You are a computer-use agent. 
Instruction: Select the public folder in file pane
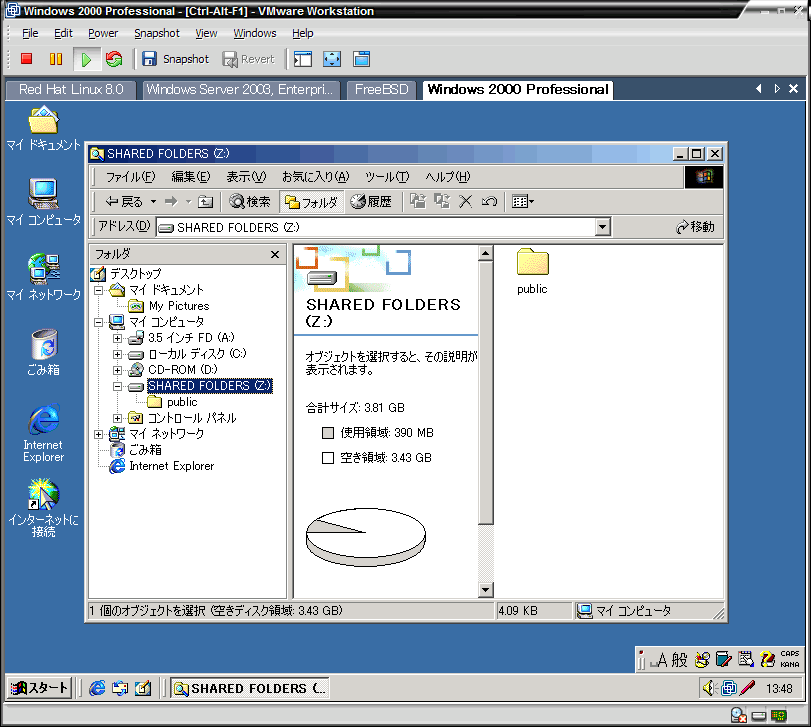[x=532, y=271]
